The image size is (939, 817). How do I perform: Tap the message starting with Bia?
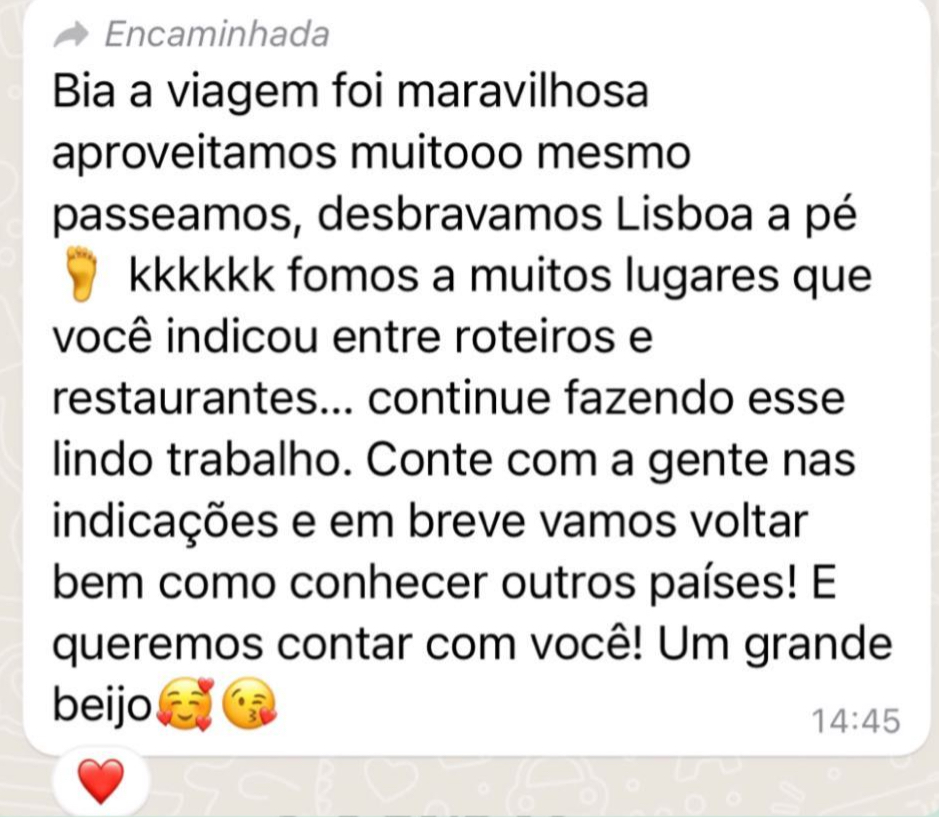(x=473, y=398)
